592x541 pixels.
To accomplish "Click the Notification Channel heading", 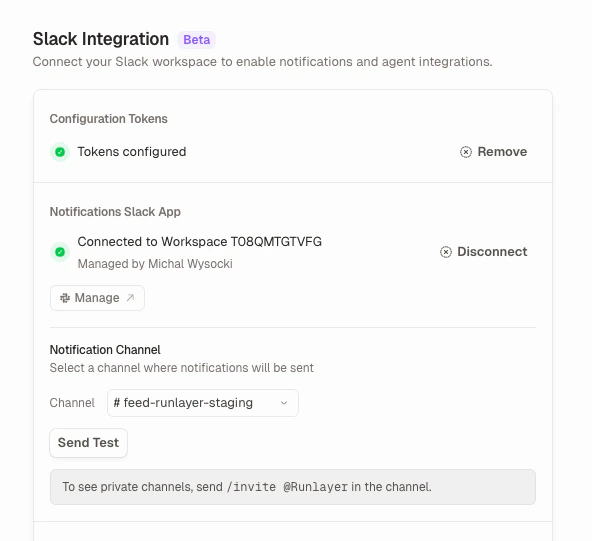I will [x=105, y=350].
